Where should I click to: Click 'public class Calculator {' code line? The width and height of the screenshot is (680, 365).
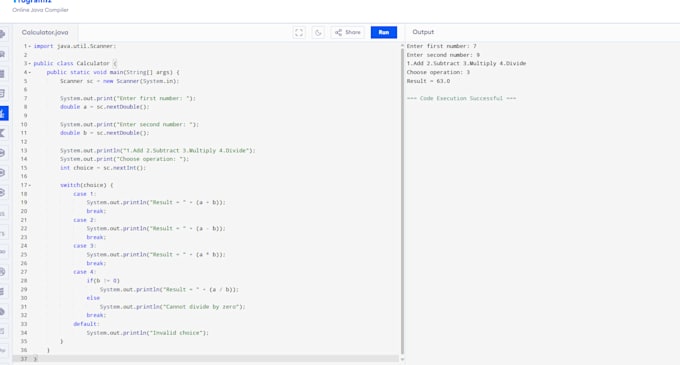click(x=75, y=63)
